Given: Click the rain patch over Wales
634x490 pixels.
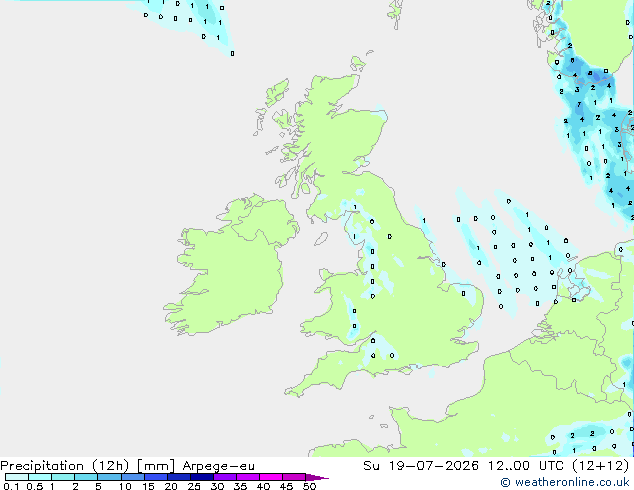Looking at the screenshot, I should pos(351,319).
